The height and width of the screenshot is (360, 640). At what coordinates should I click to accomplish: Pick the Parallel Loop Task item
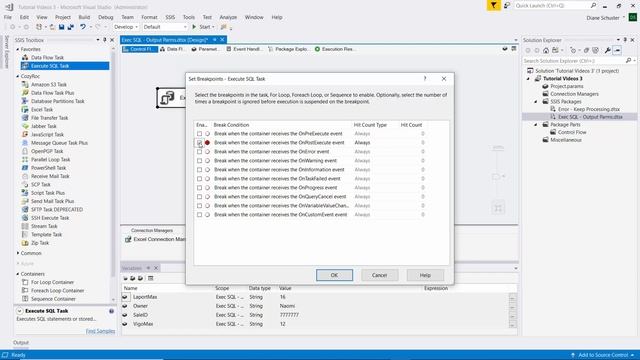51,160
